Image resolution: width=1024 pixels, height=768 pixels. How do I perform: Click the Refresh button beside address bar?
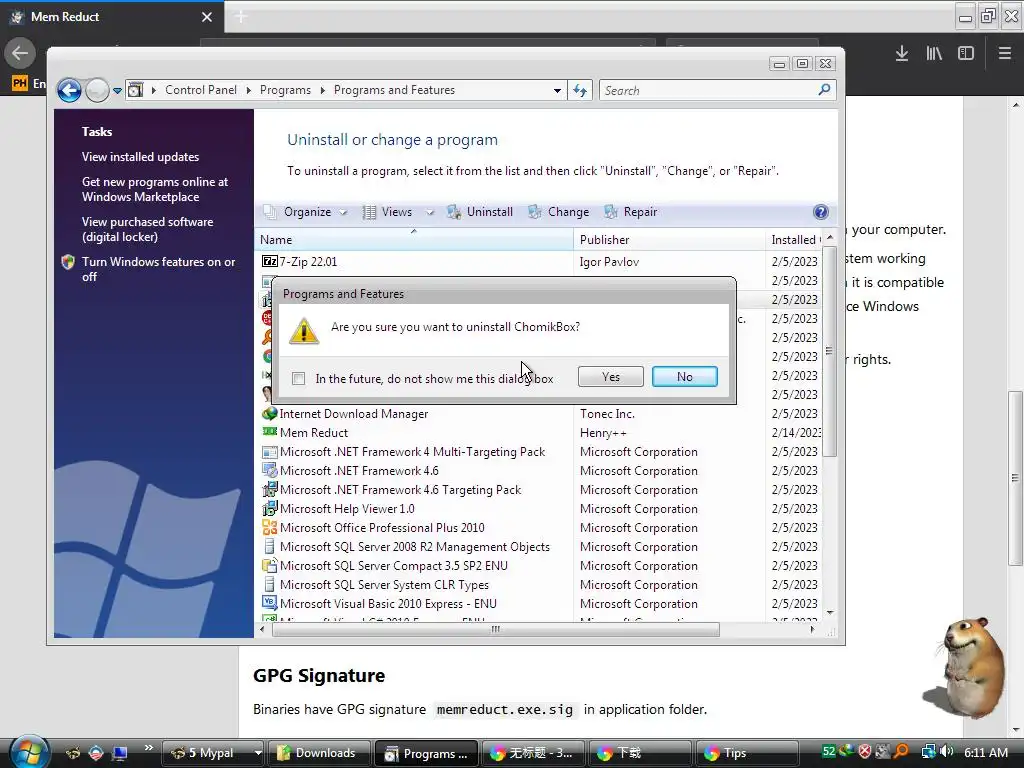[x=580, y=91]
